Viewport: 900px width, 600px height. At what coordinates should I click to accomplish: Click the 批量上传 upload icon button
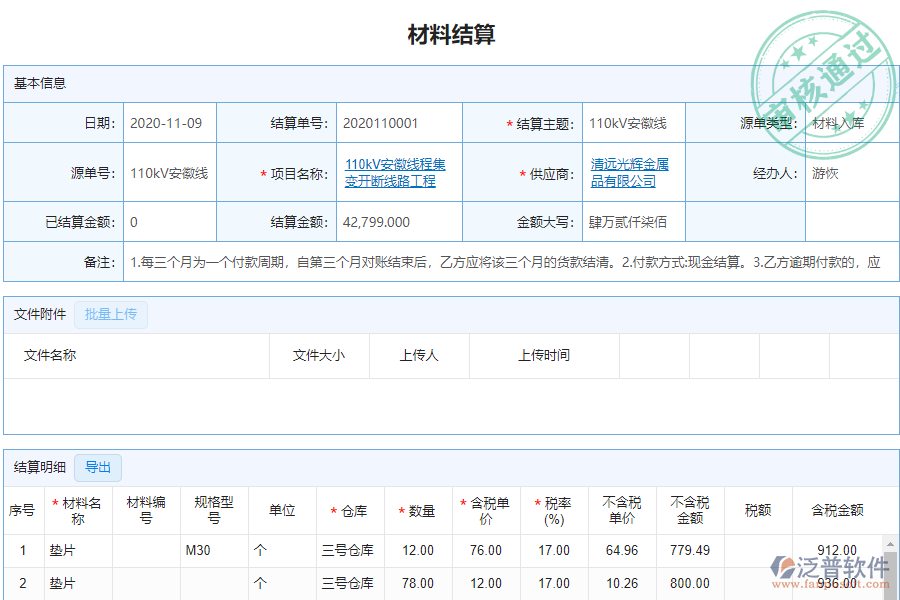pos(111,314)
